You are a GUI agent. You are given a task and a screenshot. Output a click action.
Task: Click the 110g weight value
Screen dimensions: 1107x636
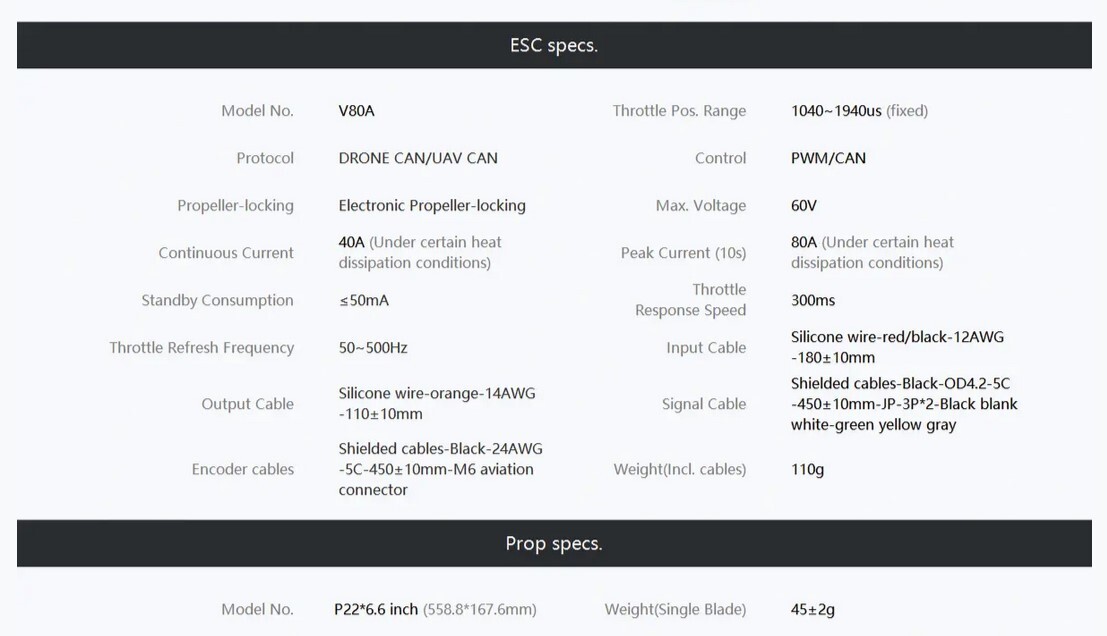tap(807, 469)
